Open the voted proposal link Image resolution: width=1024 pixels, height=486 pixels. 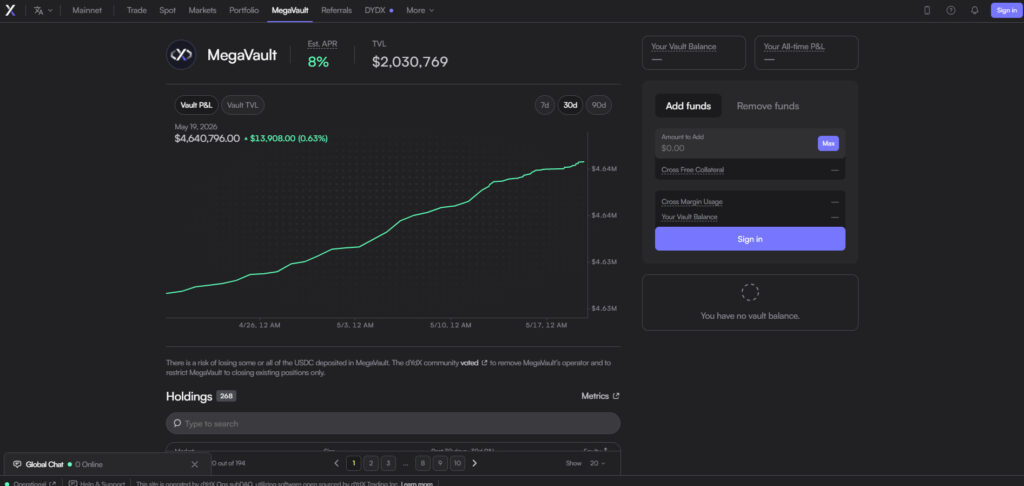pos(473,363)
